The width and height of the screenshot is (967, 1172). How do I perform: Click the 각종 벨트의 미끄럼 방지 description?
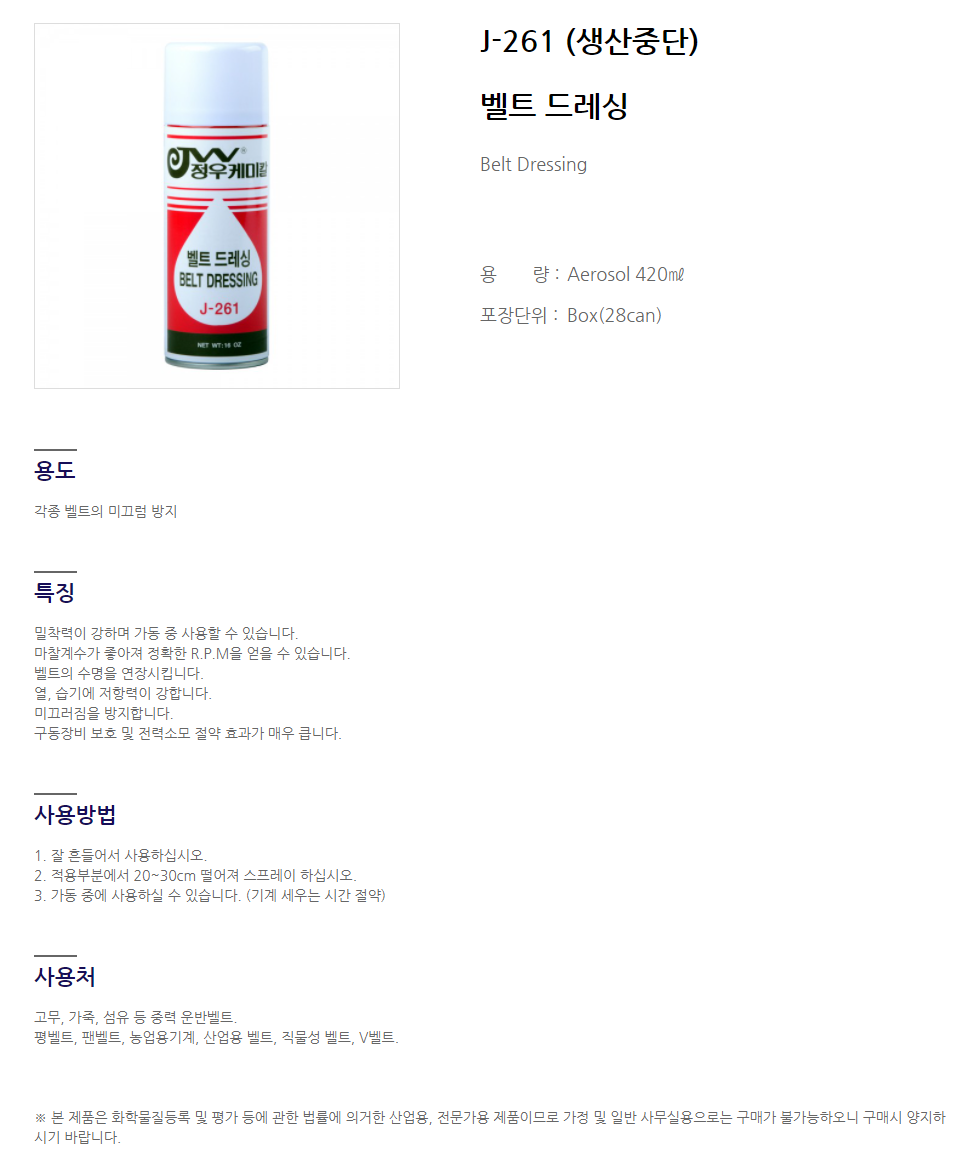click(105, 511)
